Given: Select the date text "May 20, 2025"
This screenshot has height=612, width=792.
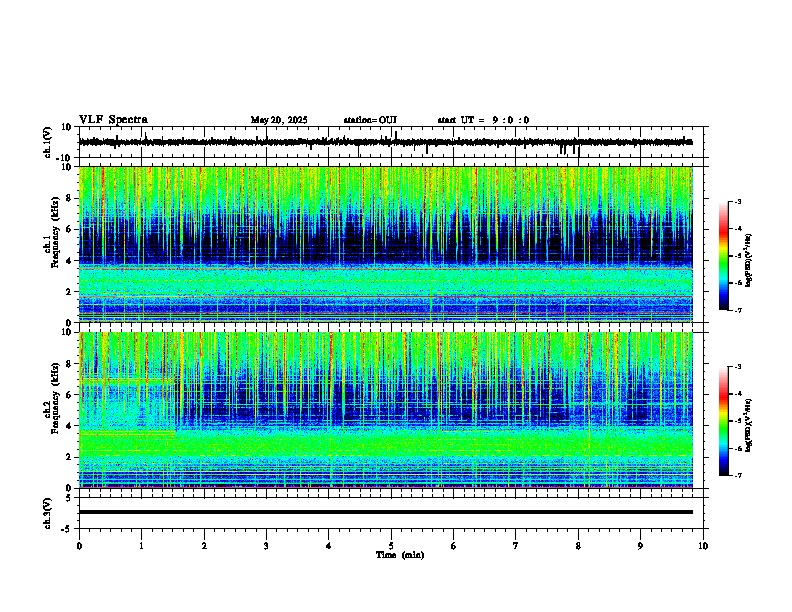Looking at the screenshot, I should click(x=279, y=120).
